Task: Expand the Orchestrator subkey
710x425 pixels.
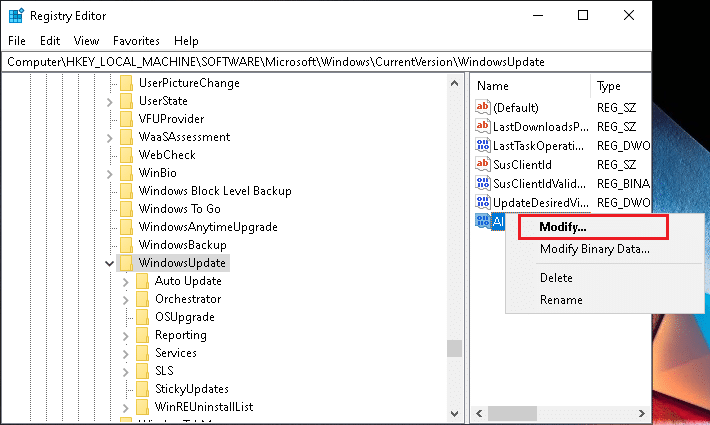Action: (125, 299)
